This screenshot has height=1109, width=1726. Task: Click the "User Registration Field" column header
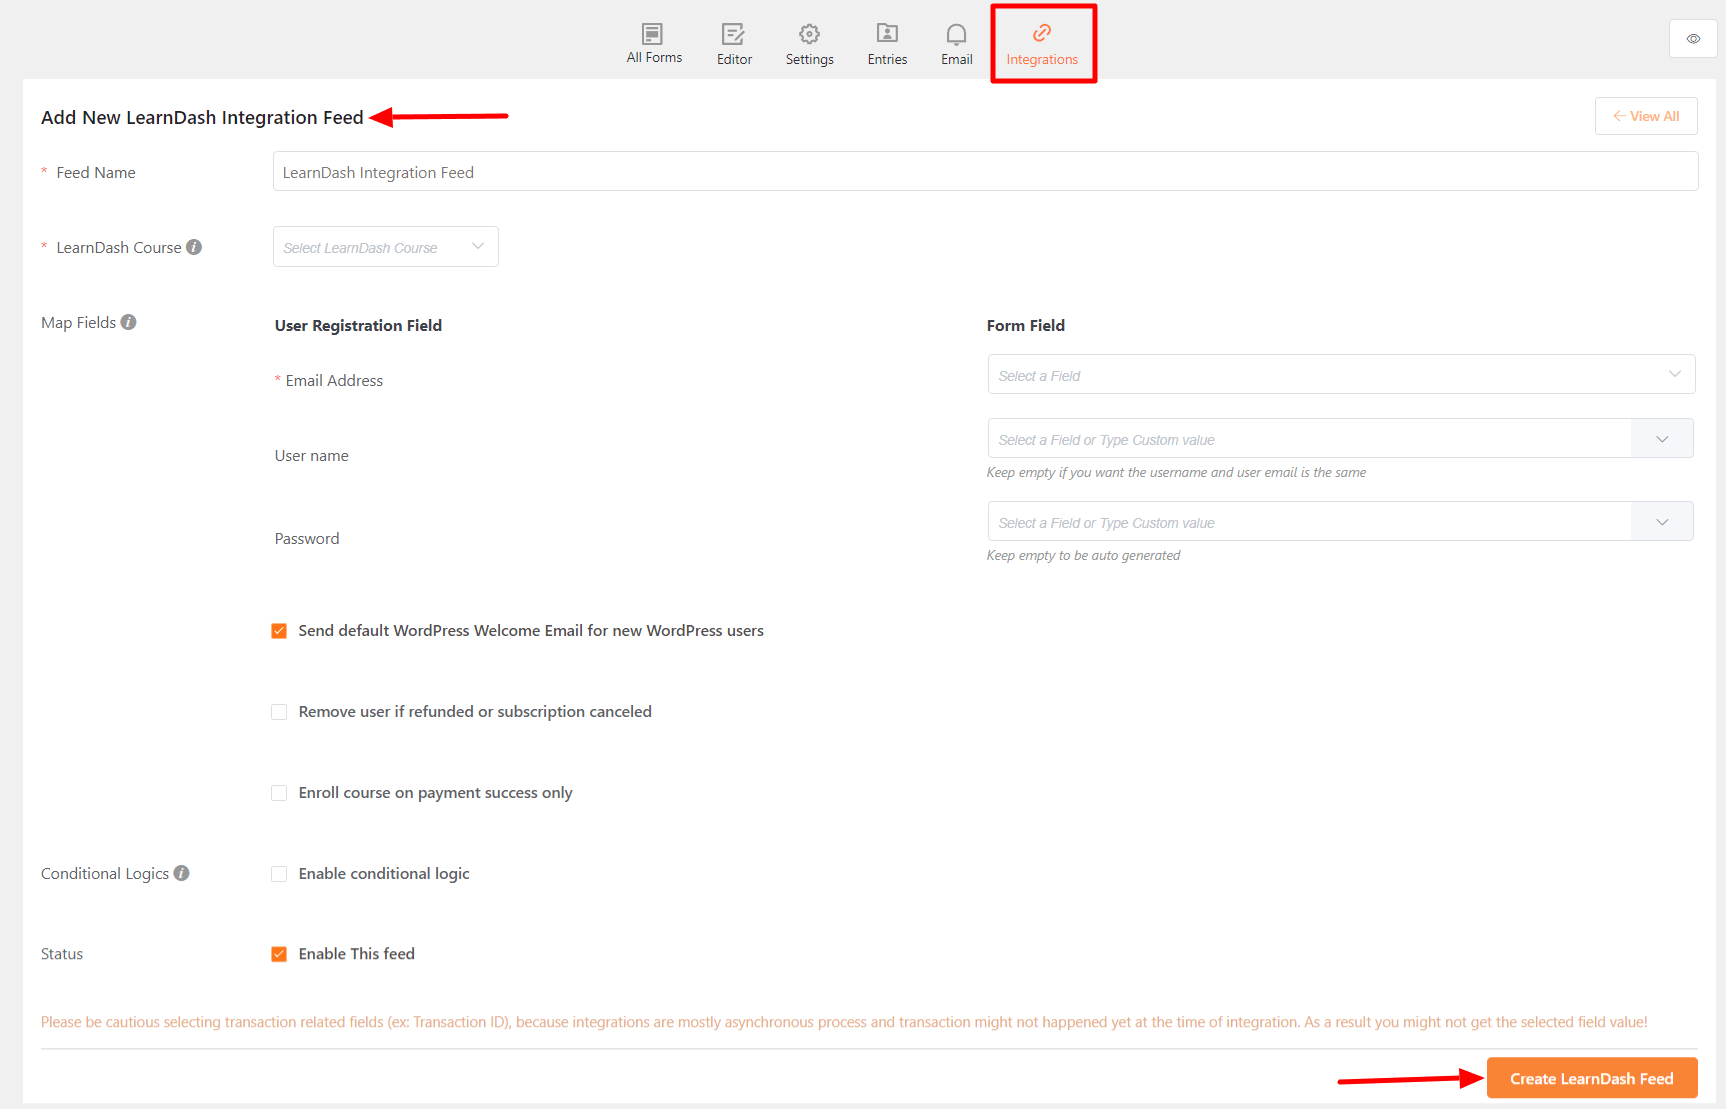coord(358,325)
